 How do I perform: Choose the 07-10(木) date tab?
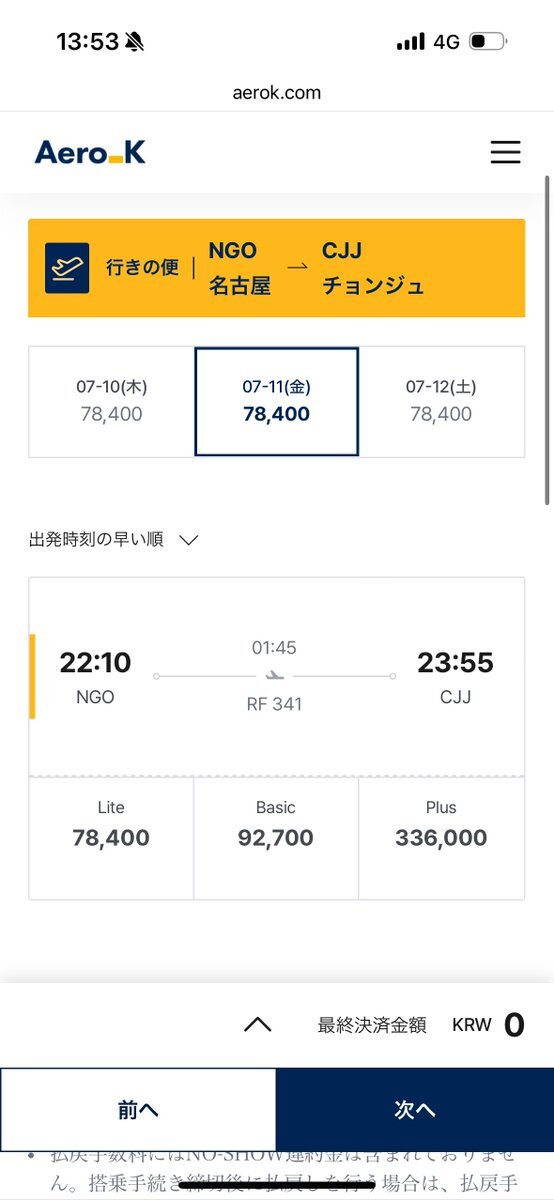point(111,401)
